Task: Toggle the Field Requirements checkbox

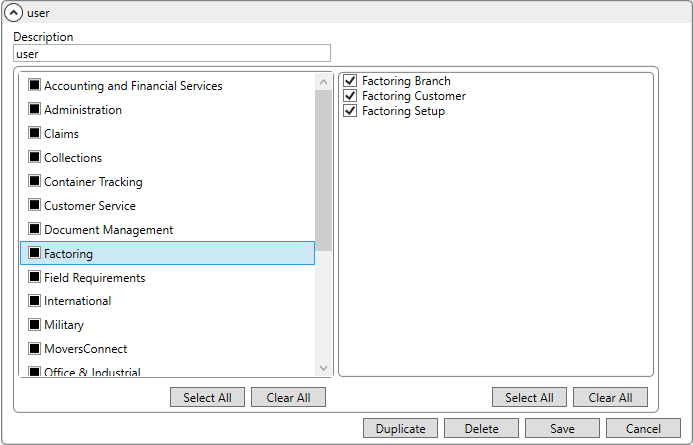Action: [x=34, y=277]
